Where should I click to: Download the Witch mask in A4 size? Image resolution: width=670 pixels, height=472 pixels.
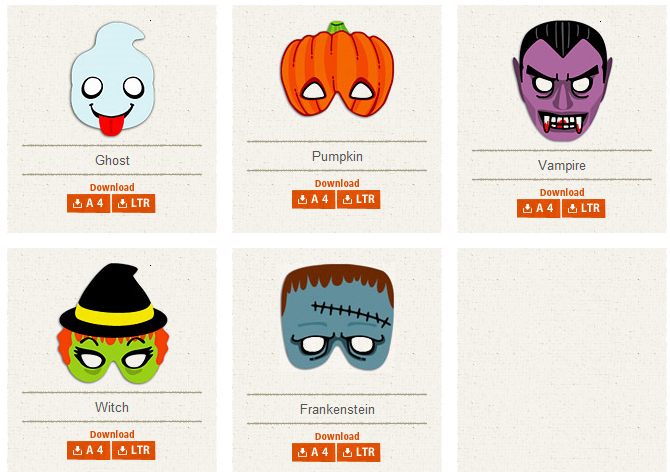(x=88, y=450)
